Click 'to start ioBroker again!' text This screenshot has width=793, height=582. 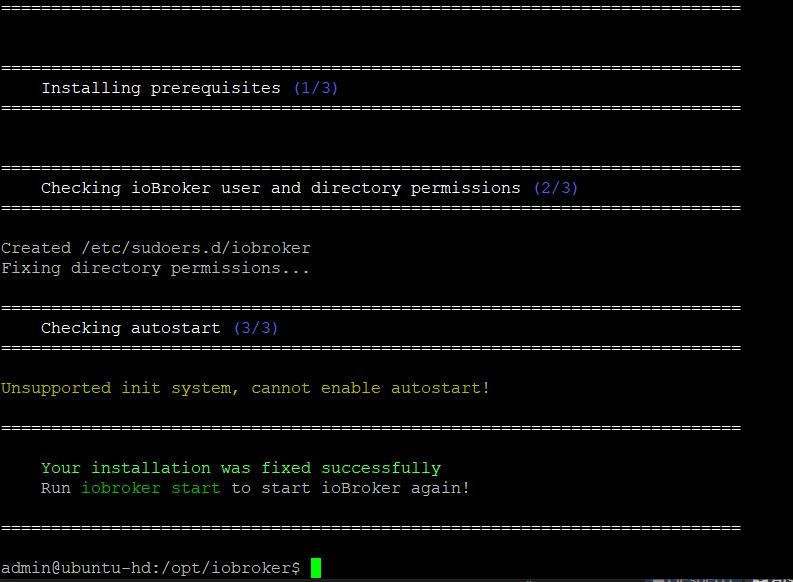point(350,488)
